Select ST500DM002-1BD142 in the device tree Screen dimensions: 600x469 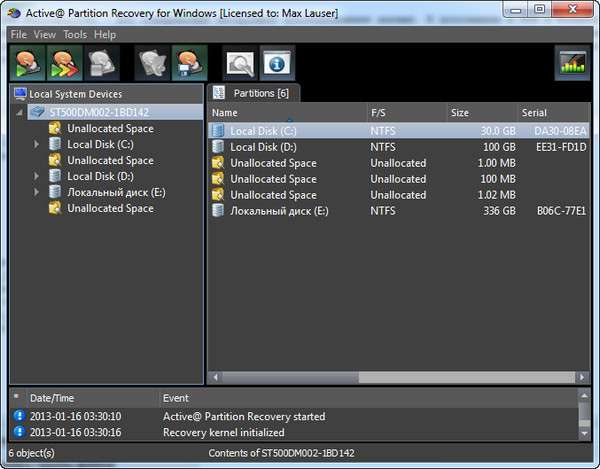pyautogui.click(x=99, y=112)
